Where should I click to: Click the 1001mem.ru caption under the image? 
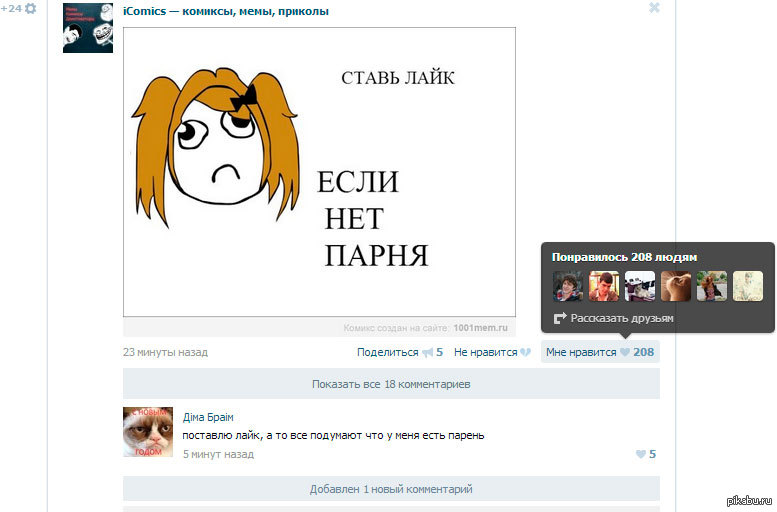point(480,328)
